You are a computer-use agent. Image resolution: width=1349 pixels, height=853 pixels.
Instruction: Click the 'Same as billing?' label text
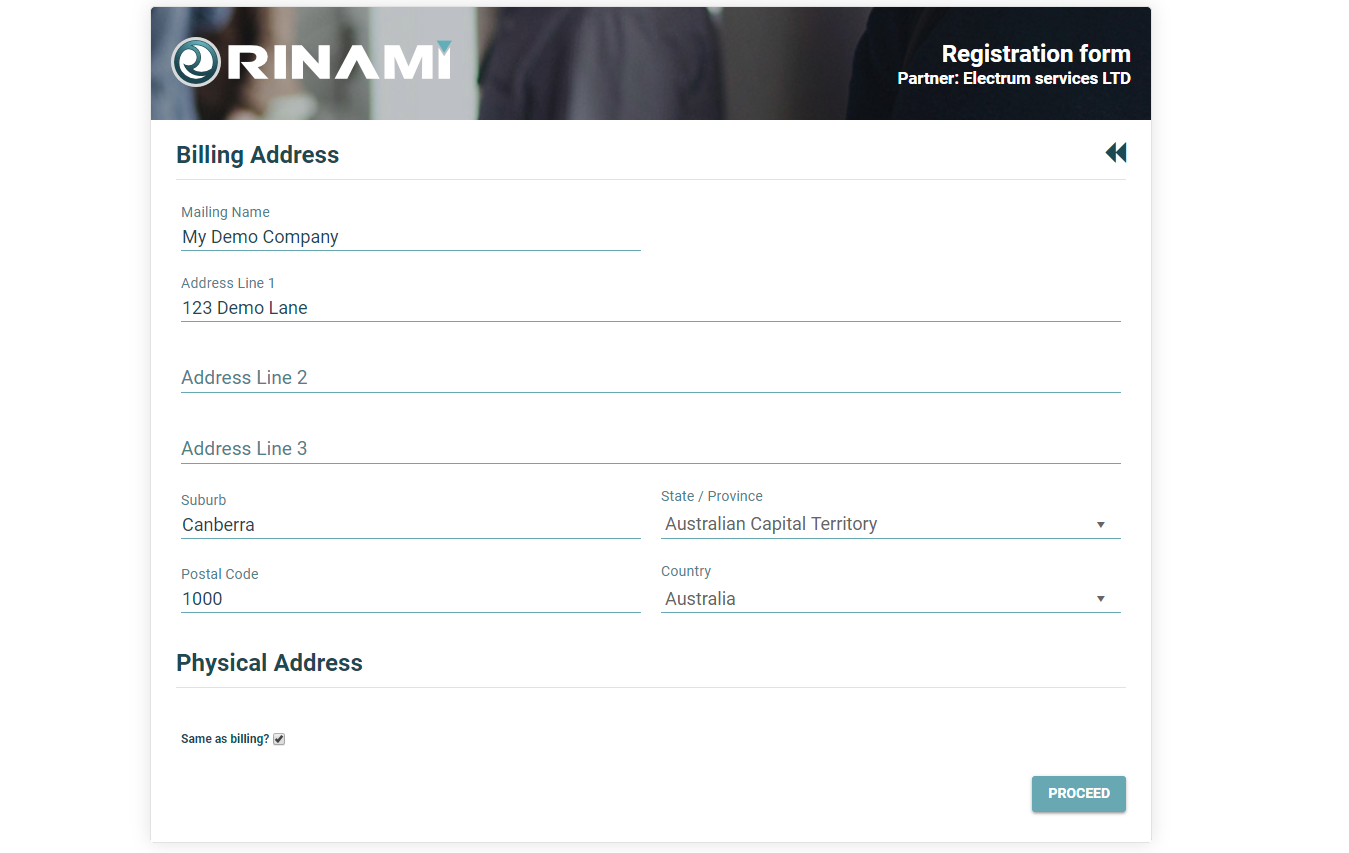tap(225, 739)
